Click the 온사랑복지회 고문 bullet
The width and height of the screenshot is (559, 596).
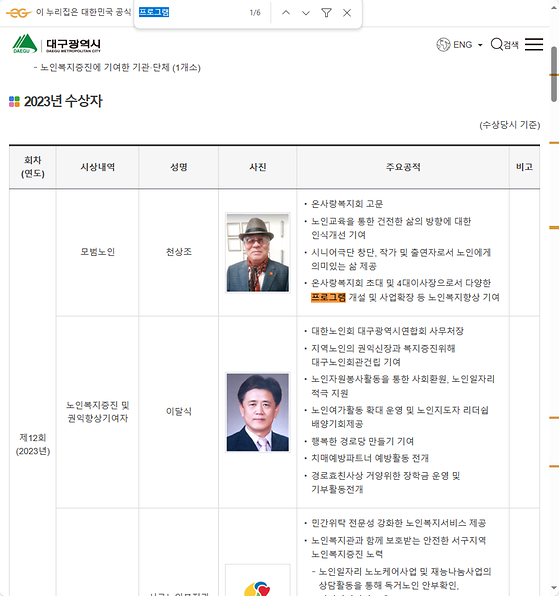tap(347, 204)
